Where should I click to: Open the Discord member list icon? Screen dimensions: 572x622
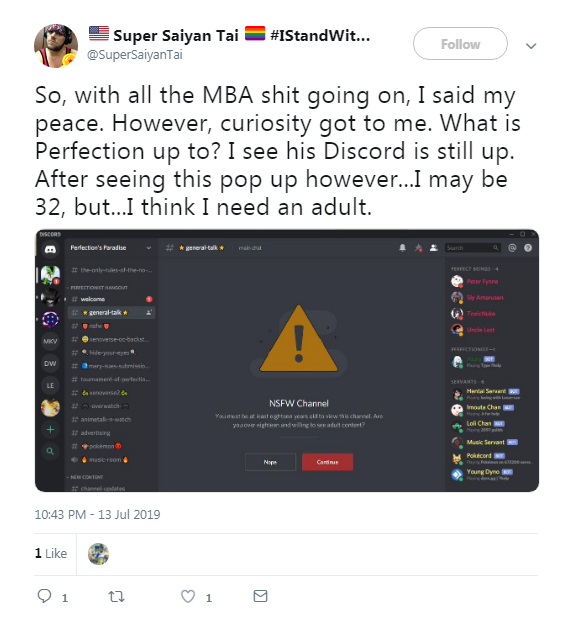[434, 248]
